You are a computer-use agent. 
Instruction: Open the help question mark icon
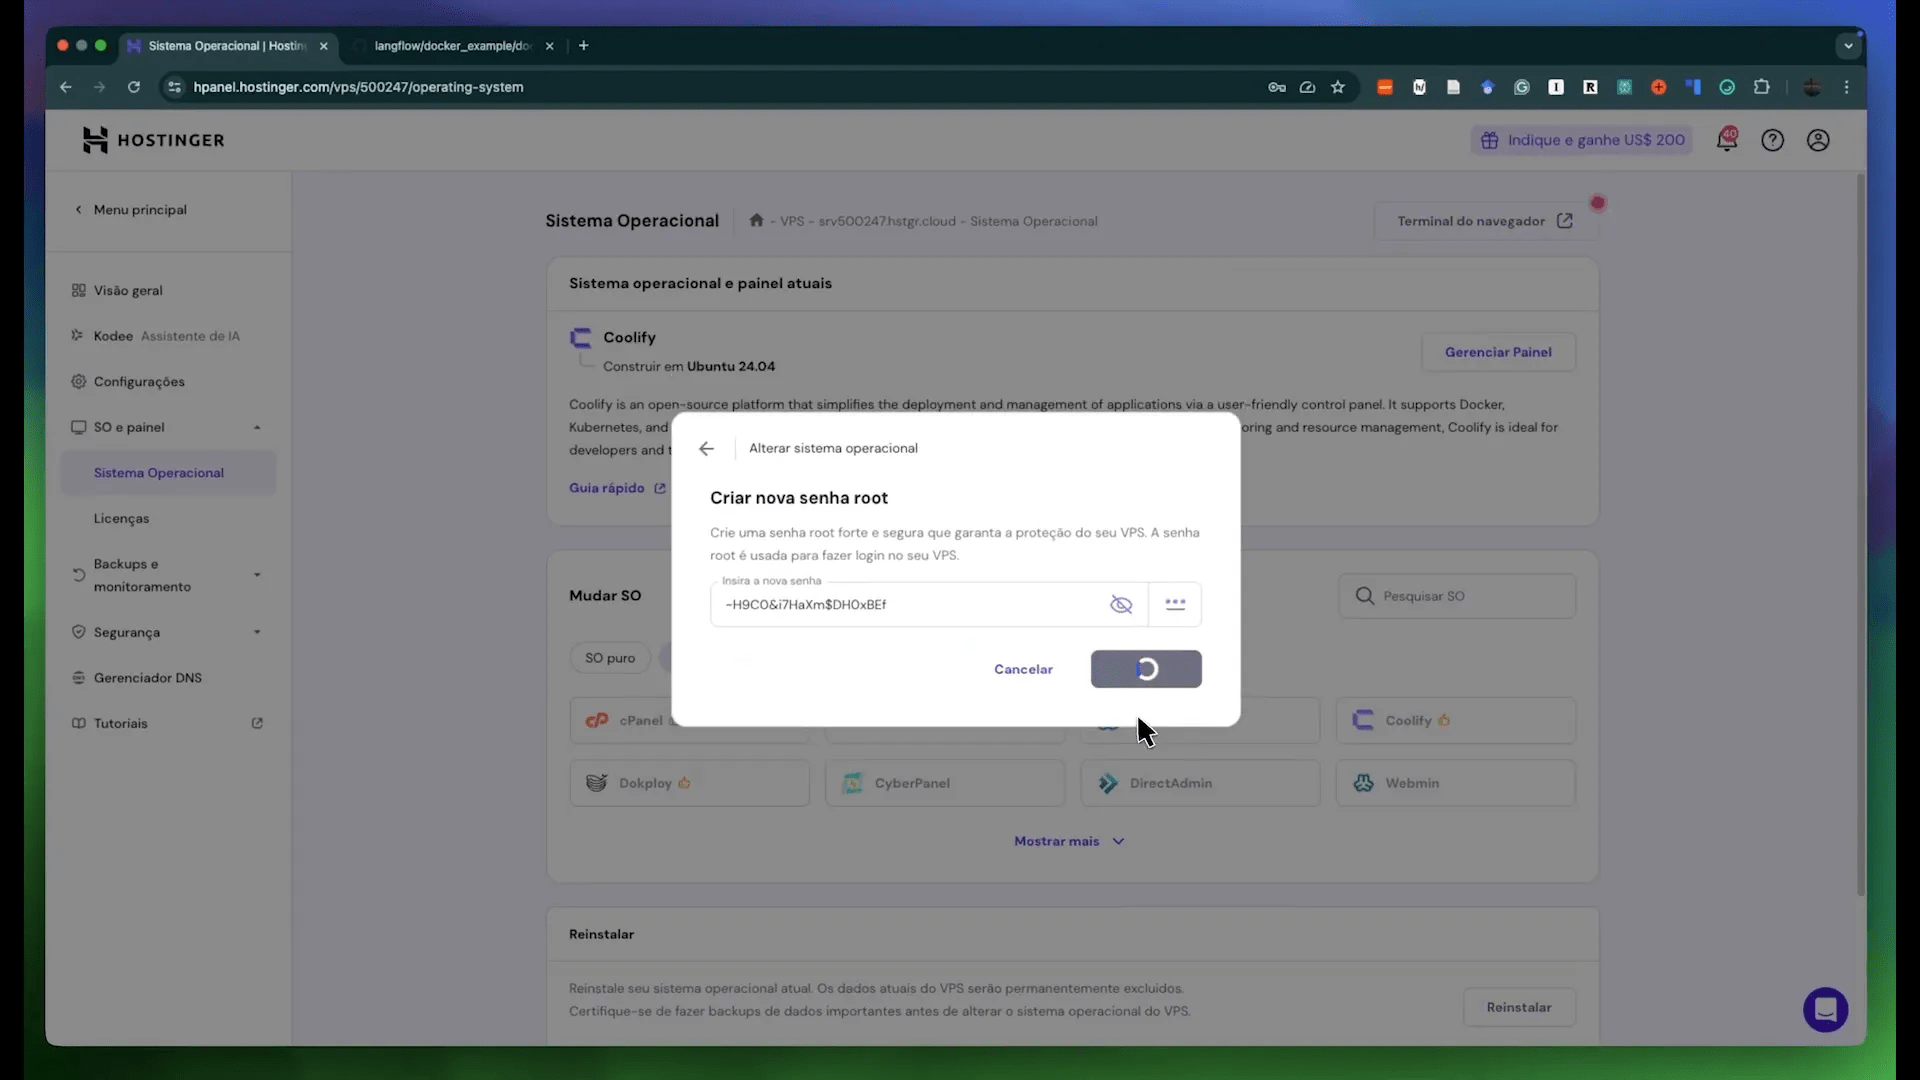tap(1772, 140)
